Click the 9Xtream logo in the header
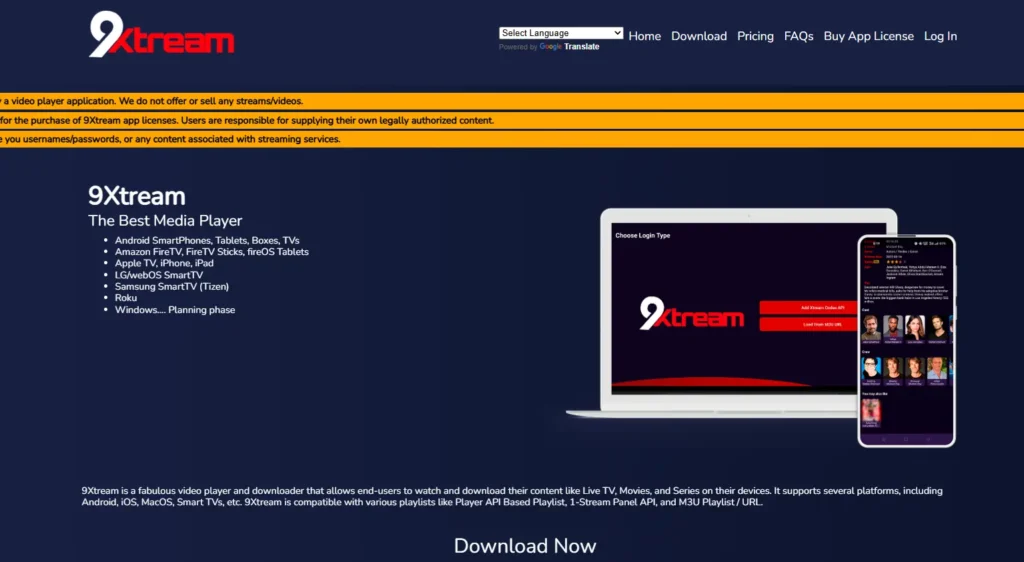 coord(161,35)
